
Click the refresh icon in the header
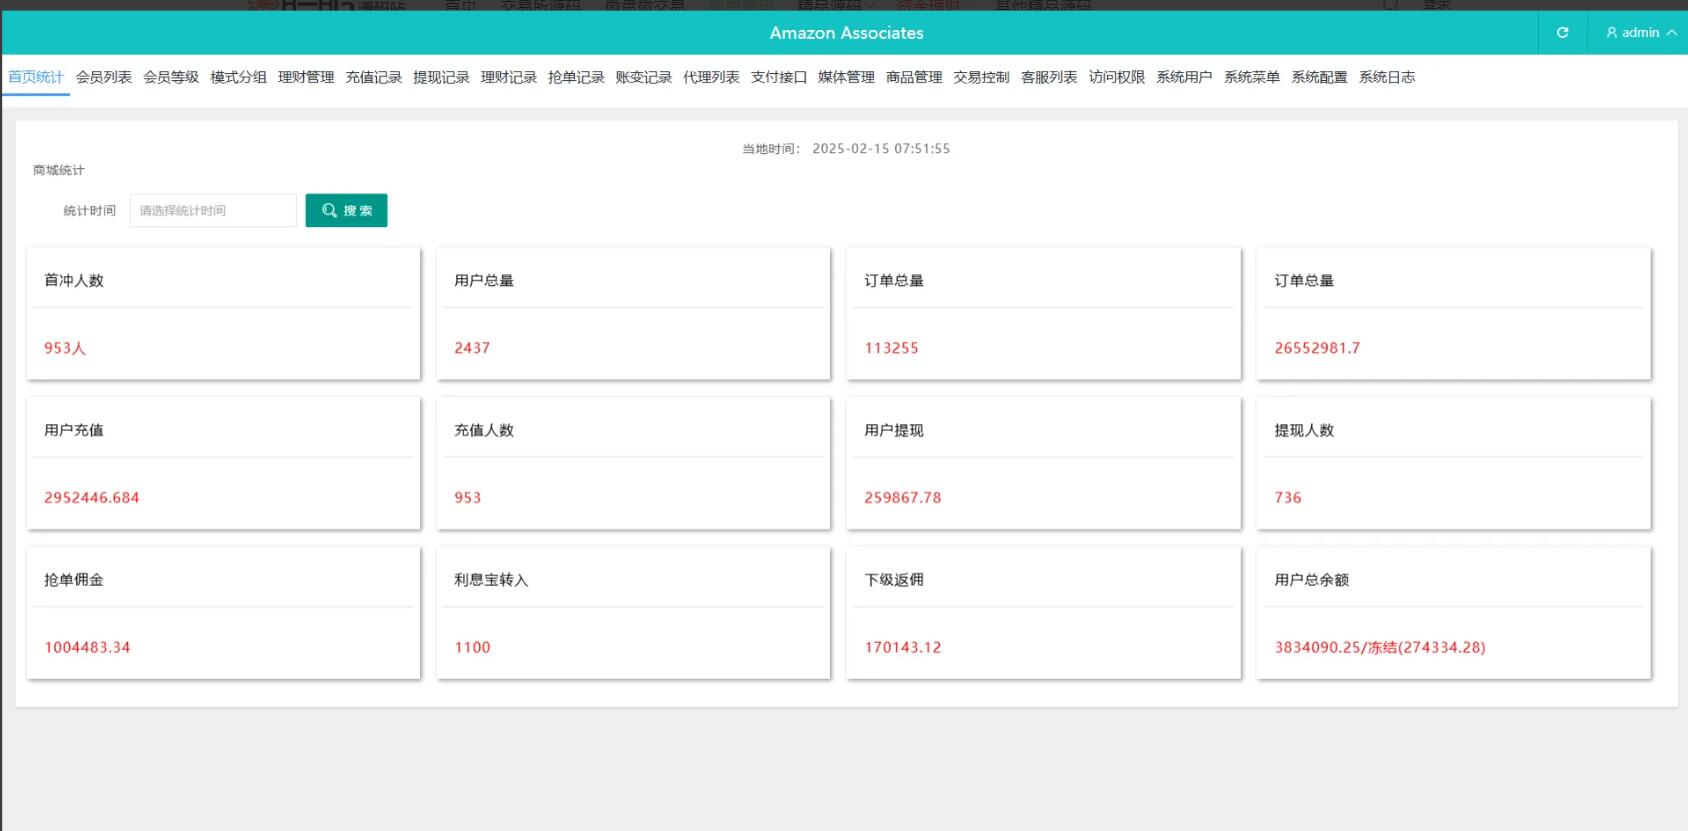point(1562,33)
